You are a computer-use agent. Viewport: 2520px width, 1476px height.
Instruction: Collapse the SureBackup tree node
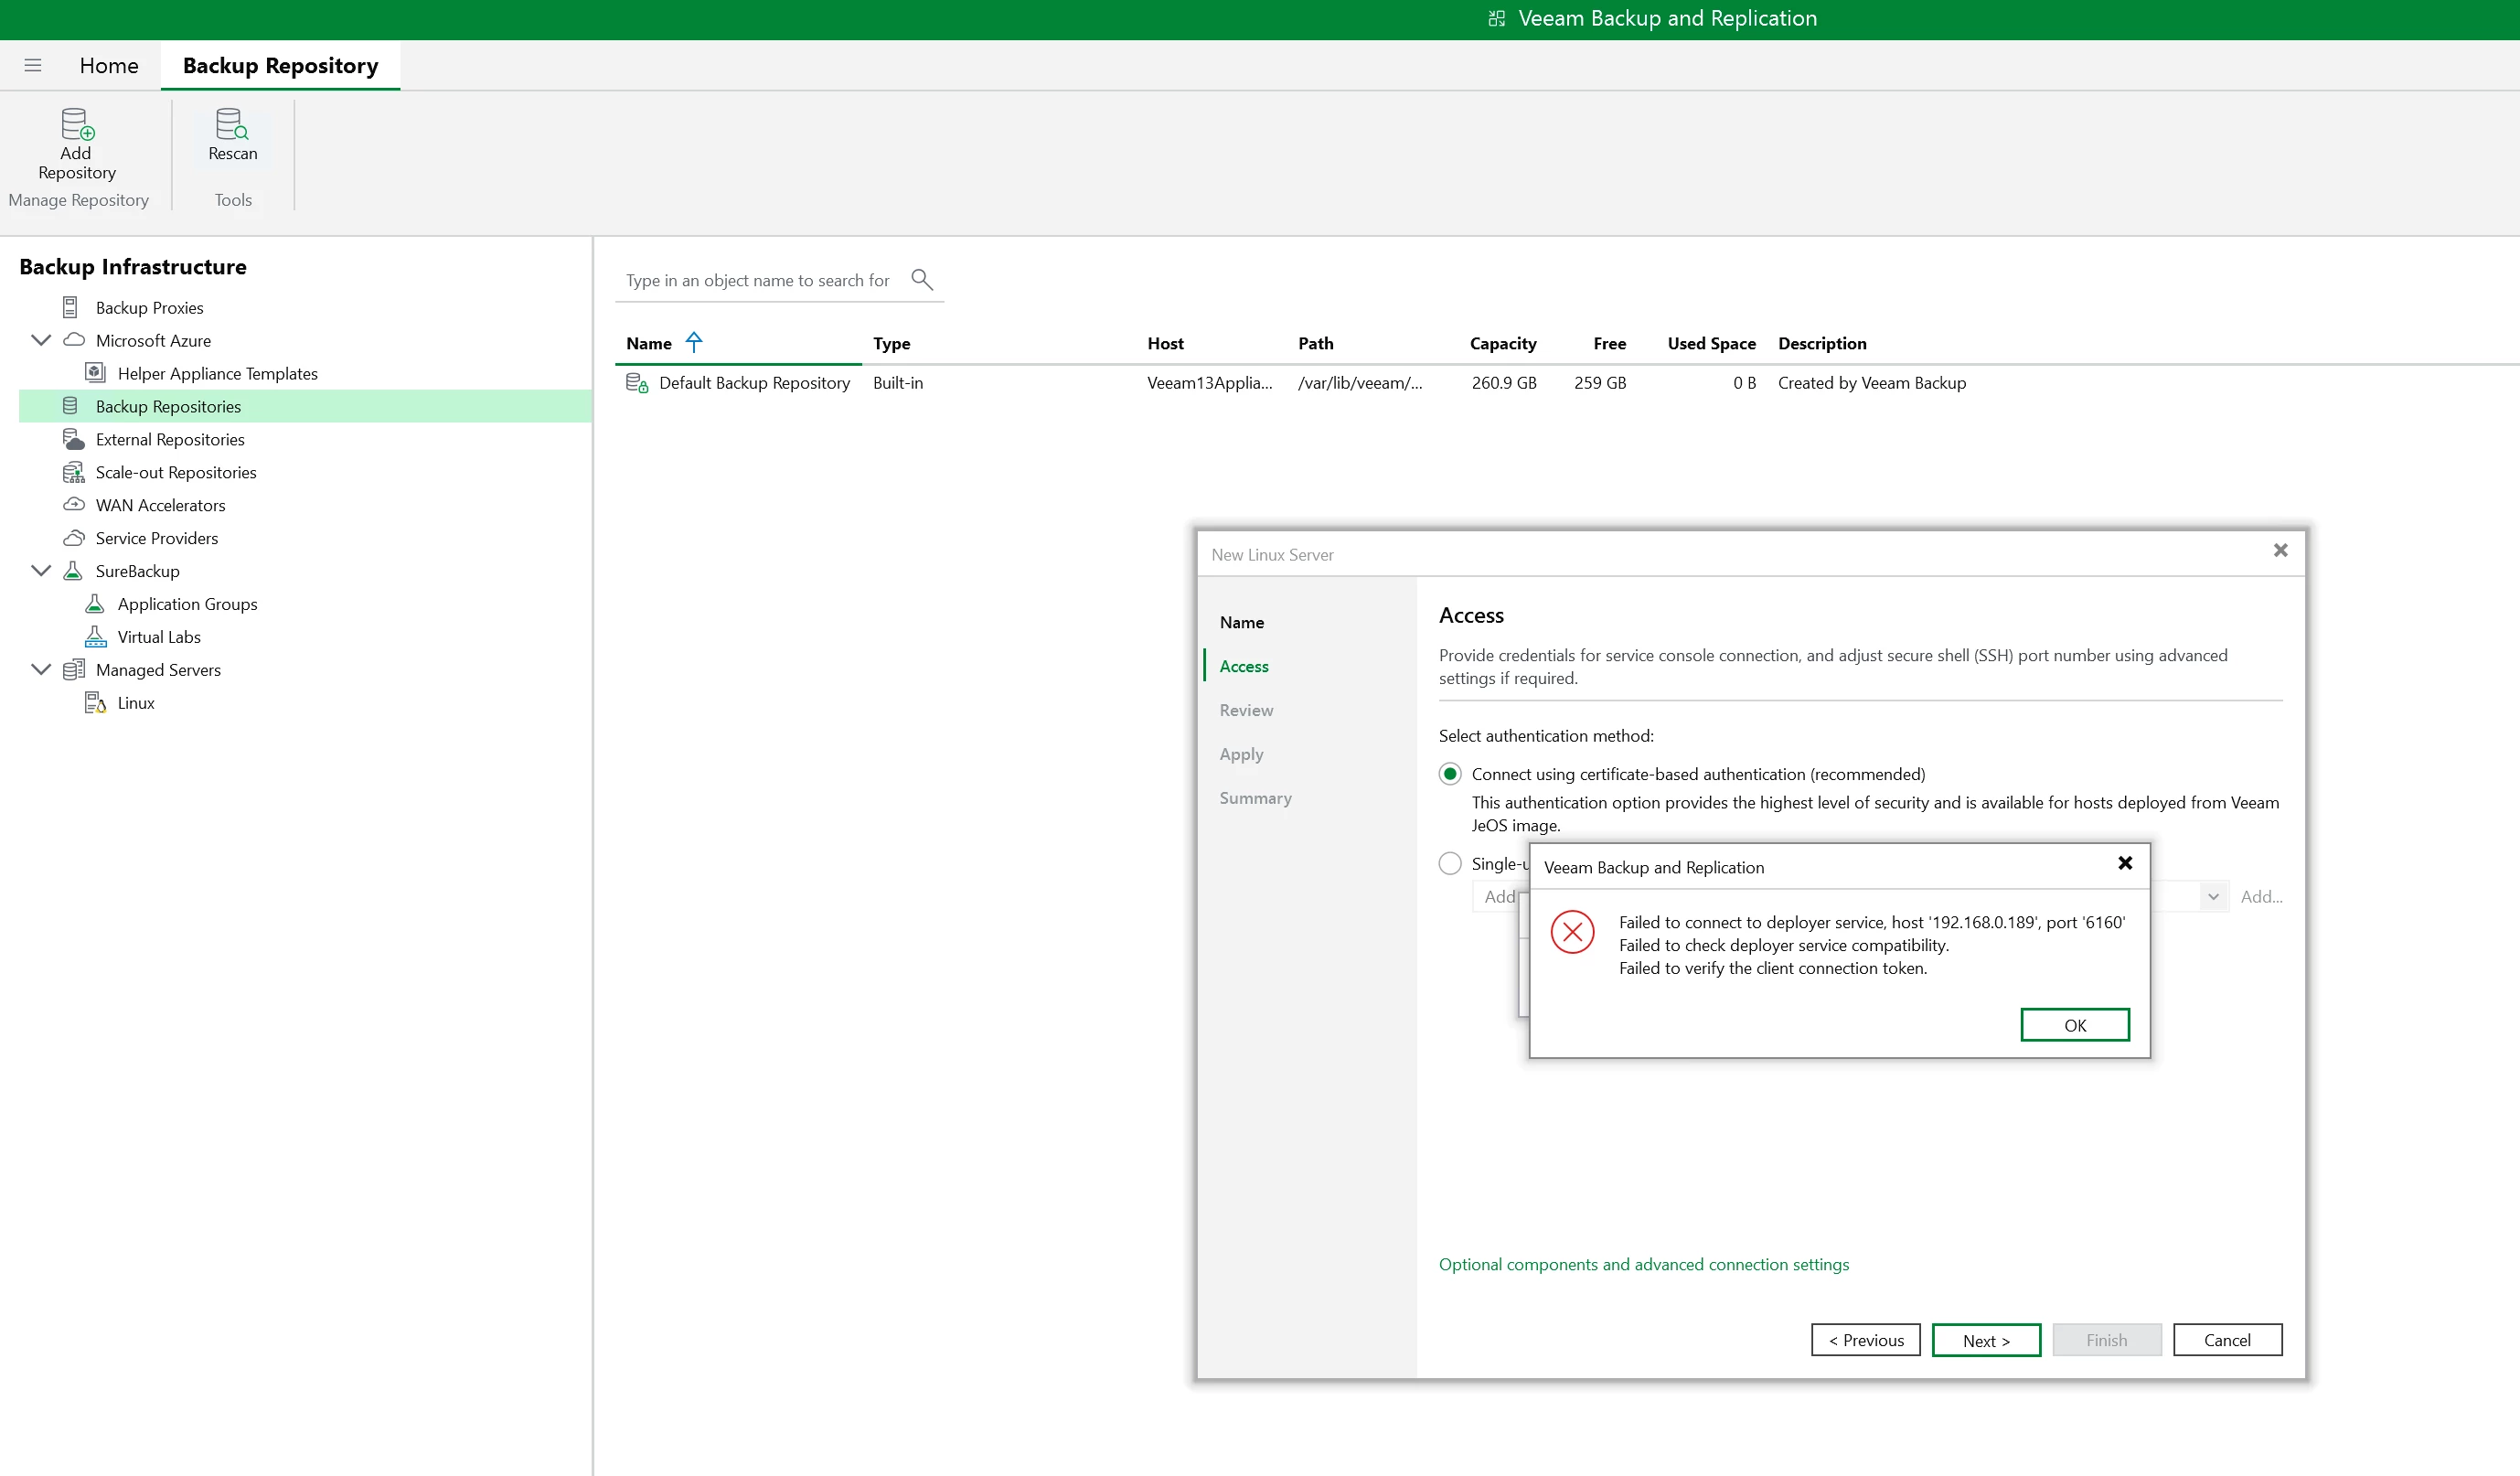pyautogui.click(x=41, y=571)
